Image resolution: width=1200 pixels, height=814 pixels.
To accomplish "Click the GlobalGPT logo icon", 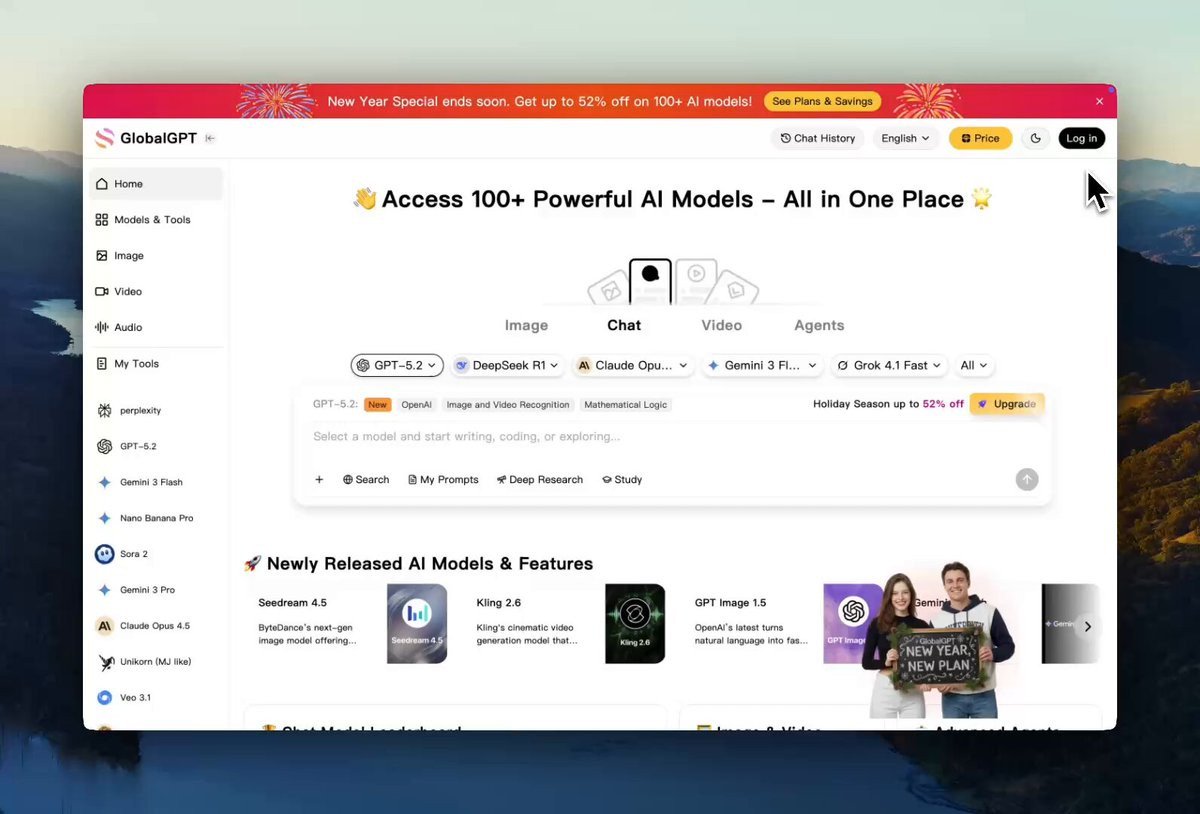I will (x=105, y=138).
